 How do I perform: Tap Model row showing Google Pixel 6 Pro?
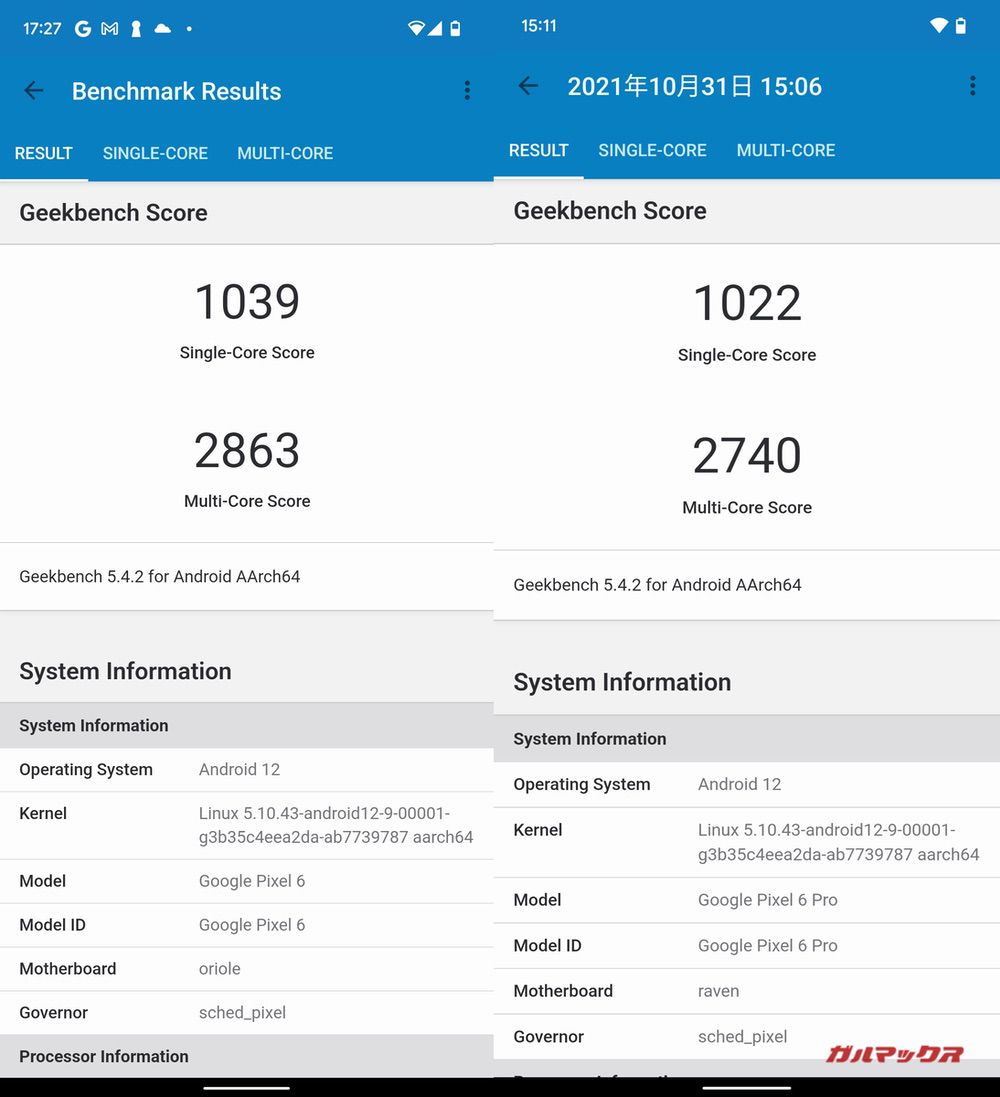click(746, 900)
